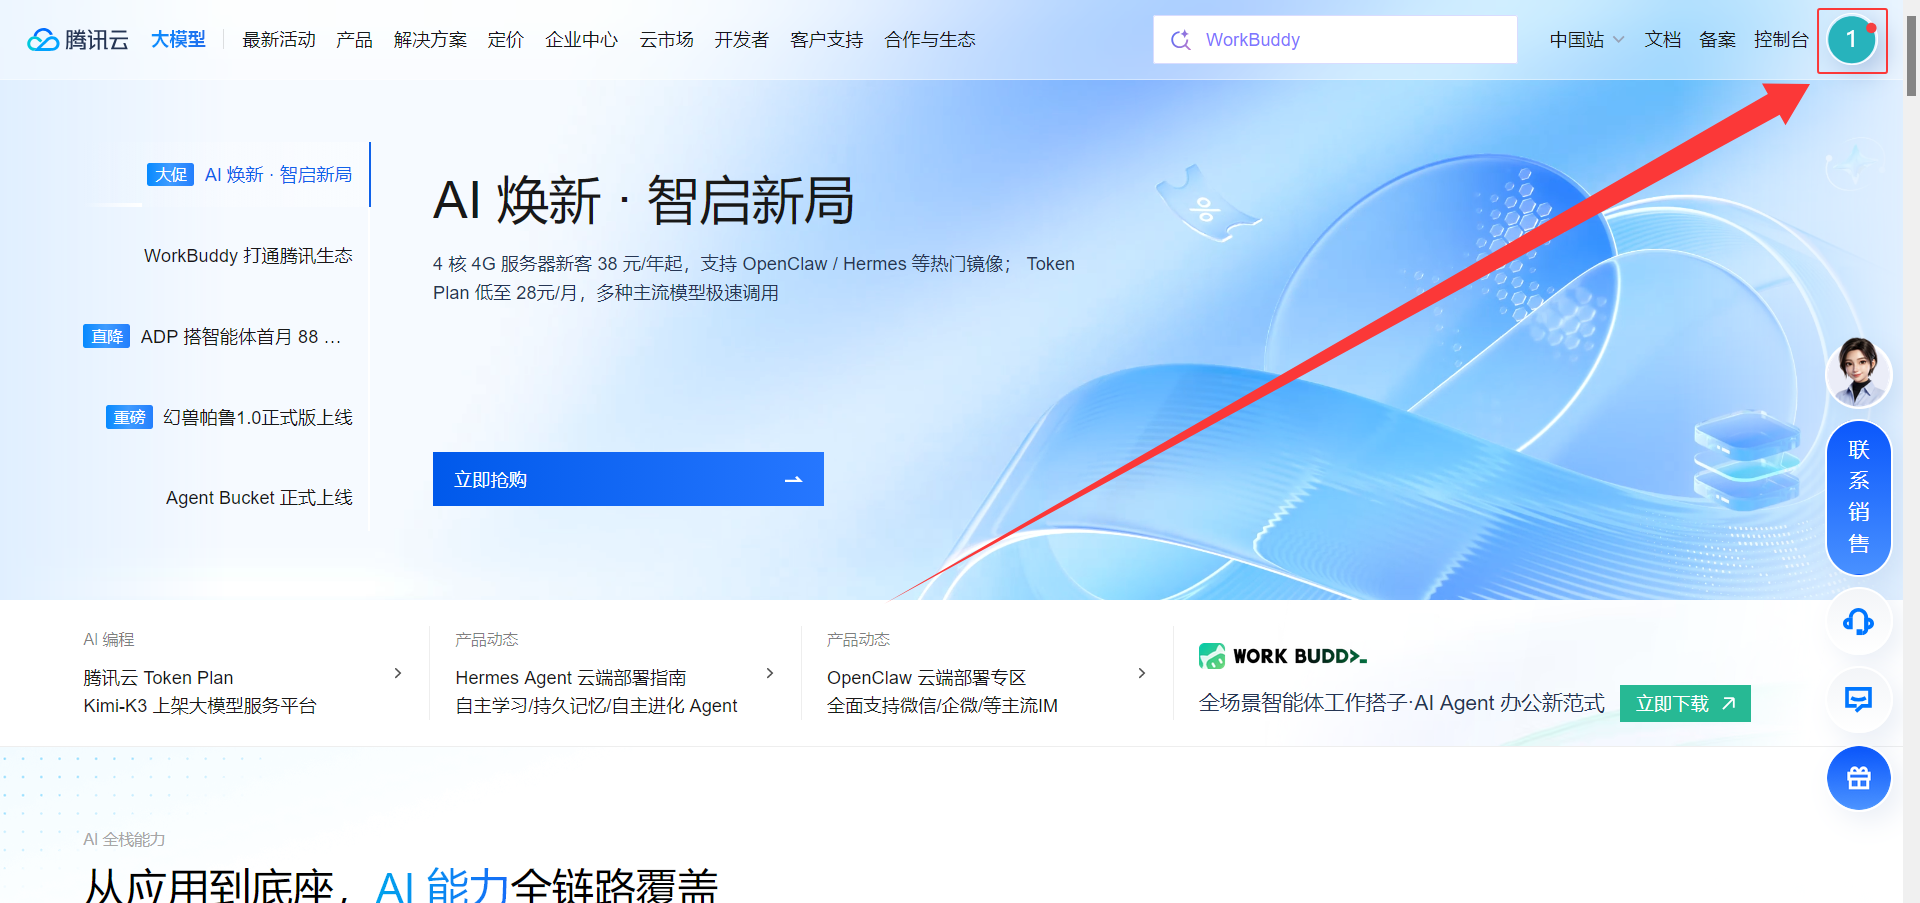Screen dimensions: 1920x903
Task: Click arrow in 立即抢购 button
Action: 794,480
